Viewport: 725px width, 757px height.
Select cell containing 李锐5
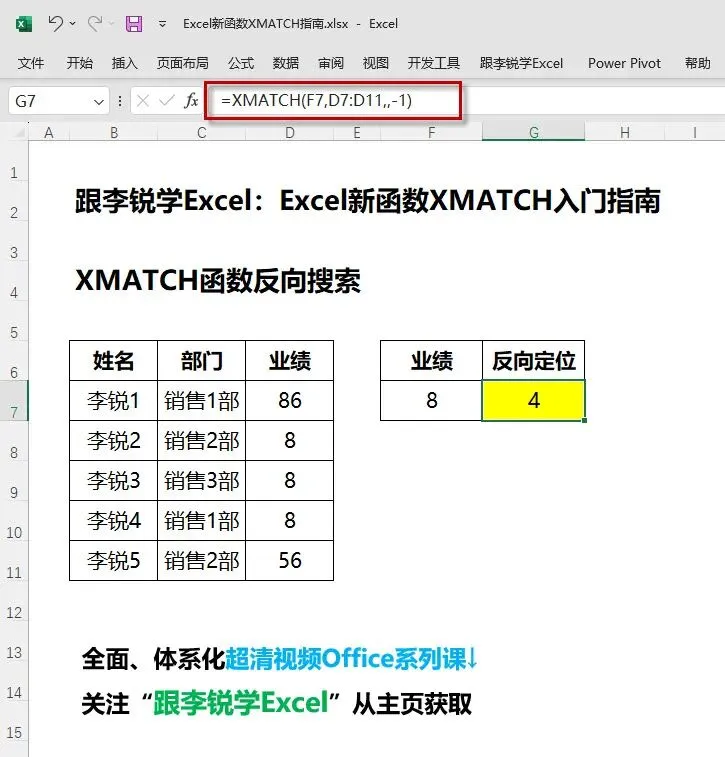[113, 561]
